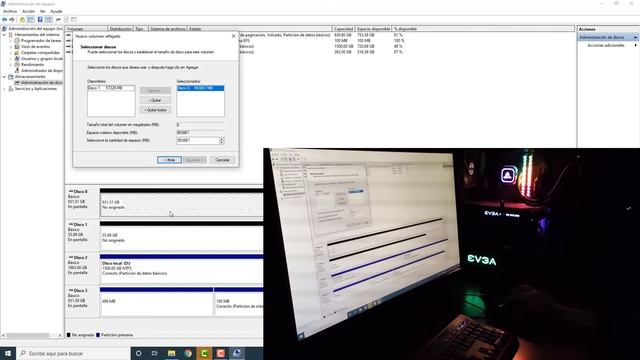Decrease space amount with spinner down arrow
This screenshot has height=360, width=640.
(x=222, y=142)
